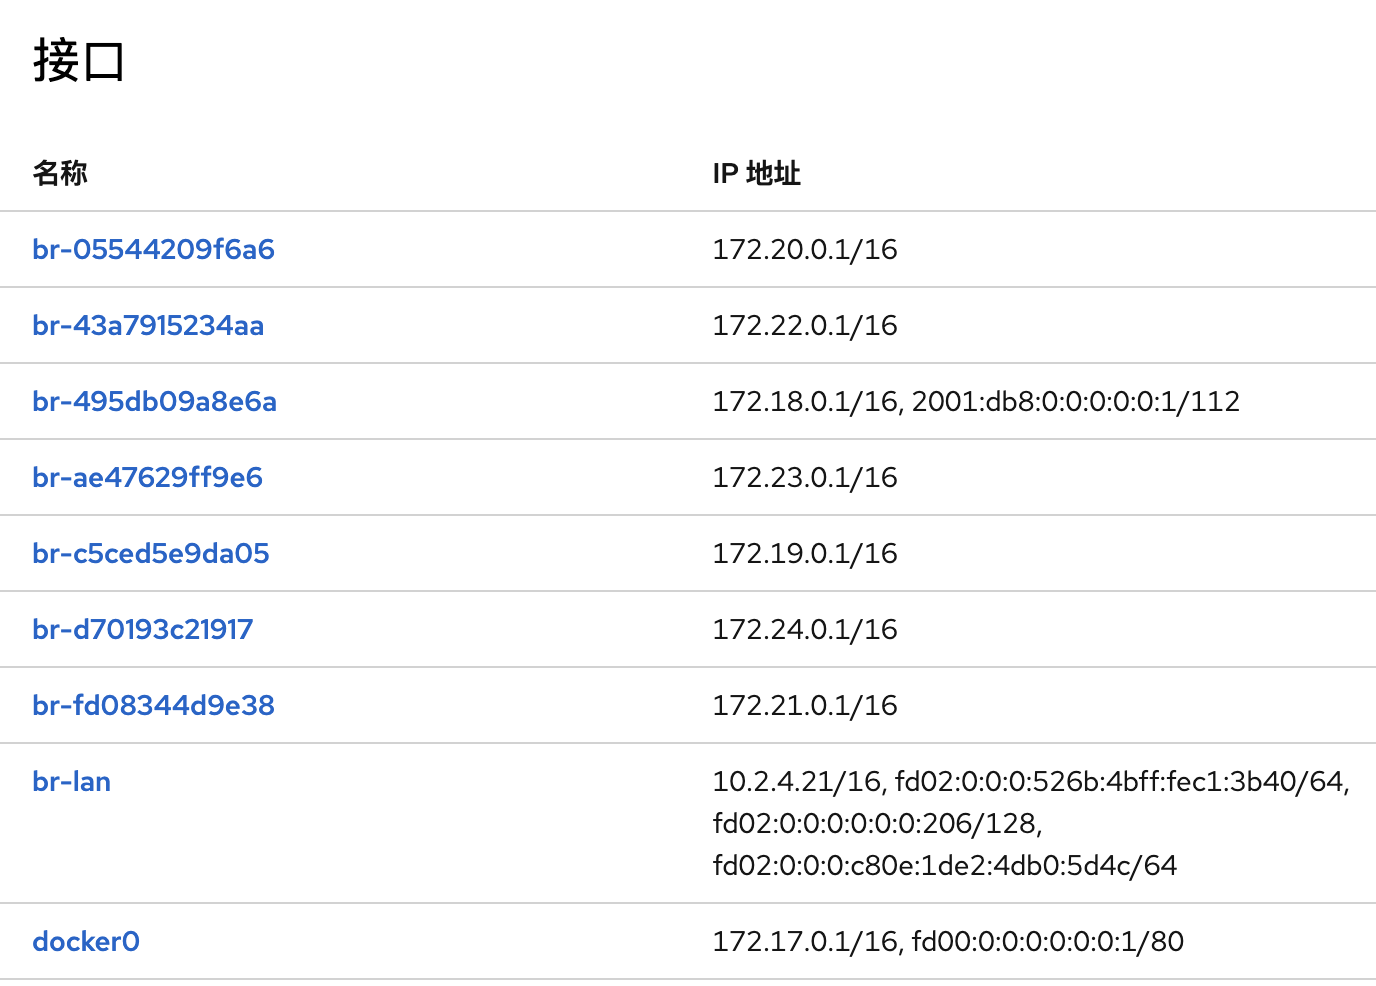Click the 172.23.0.1/16 address cell
Viewport: 1376px width, 986px height.
click(804, 477)
